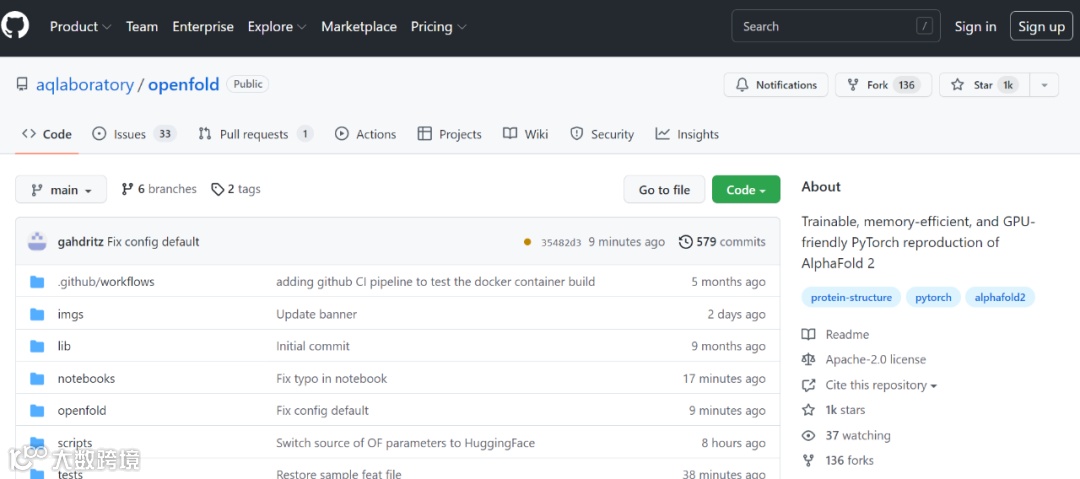This screenshot has height=479, width=1080.
Task: Click the pending commit status dot
Action: coord(528,242)
